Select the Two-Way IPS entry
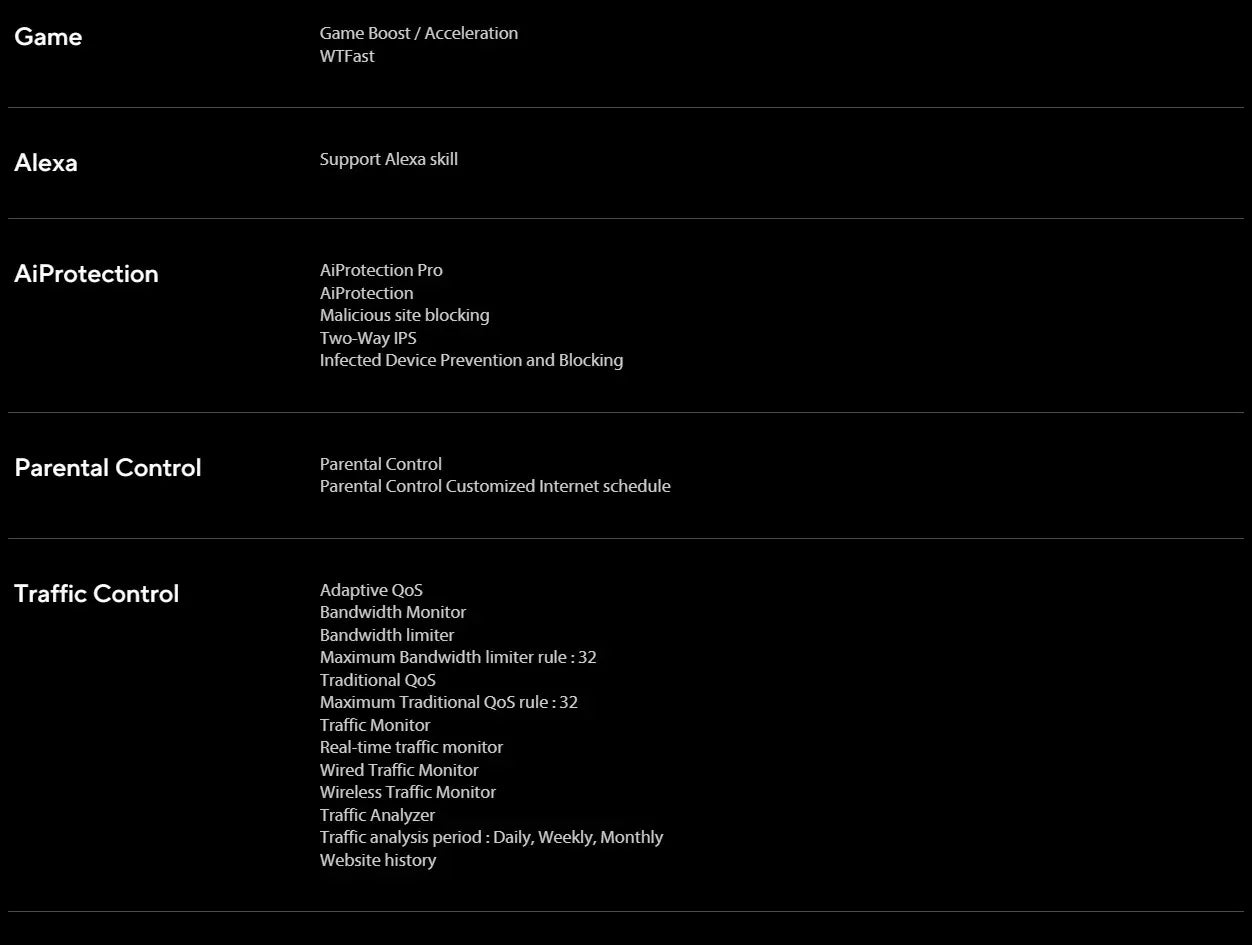1252x945 pixels. pyautogui.click(x=368, y=338)
